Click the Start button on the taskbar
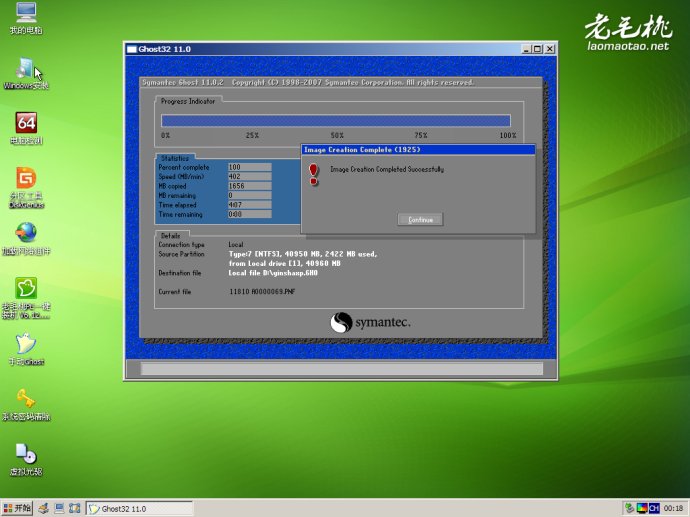Screen dimensions: 690x517 point(19,508)
